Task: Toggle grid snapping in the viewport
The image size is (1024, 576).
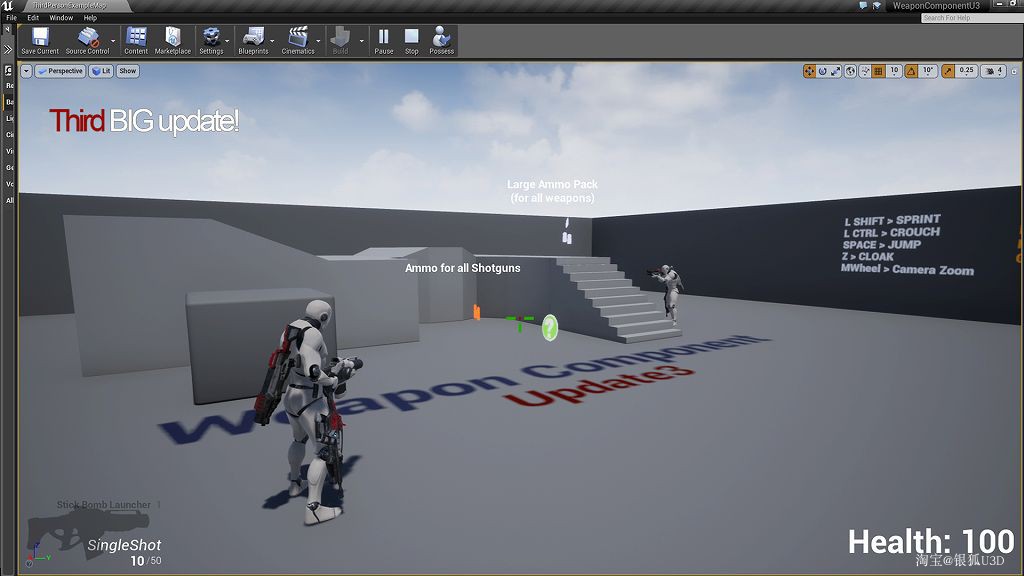Action: (877, 71)
